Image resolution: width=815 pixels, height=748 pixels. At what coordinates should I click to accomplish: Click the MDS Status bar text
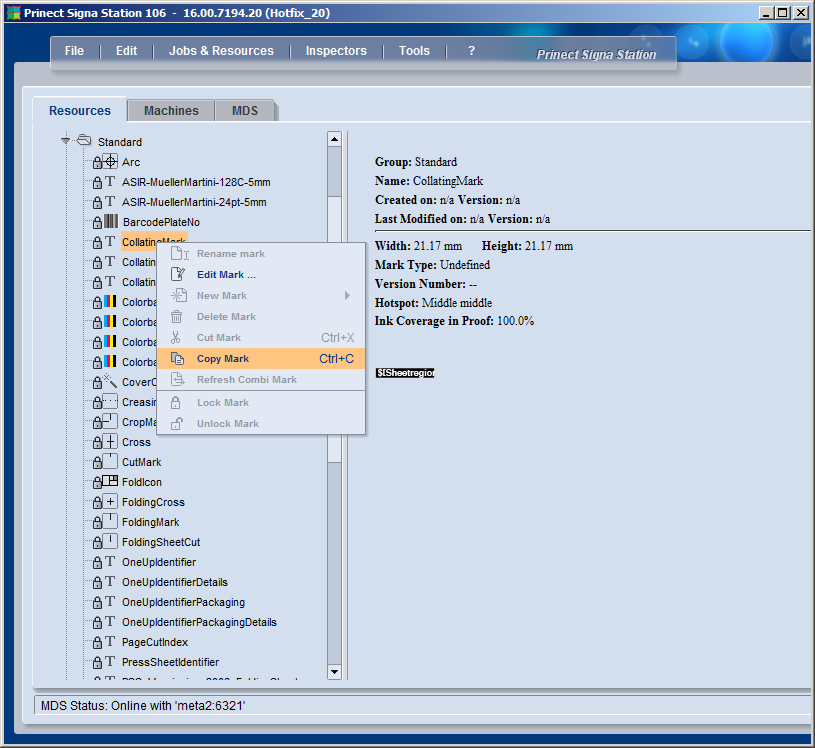pos(143,705)
